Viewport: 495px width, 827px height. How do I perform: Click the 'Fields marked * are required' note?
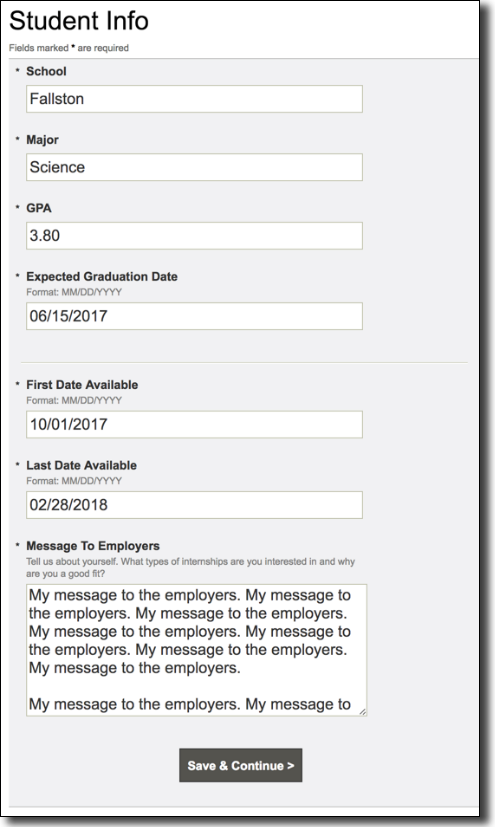(69, 48)
